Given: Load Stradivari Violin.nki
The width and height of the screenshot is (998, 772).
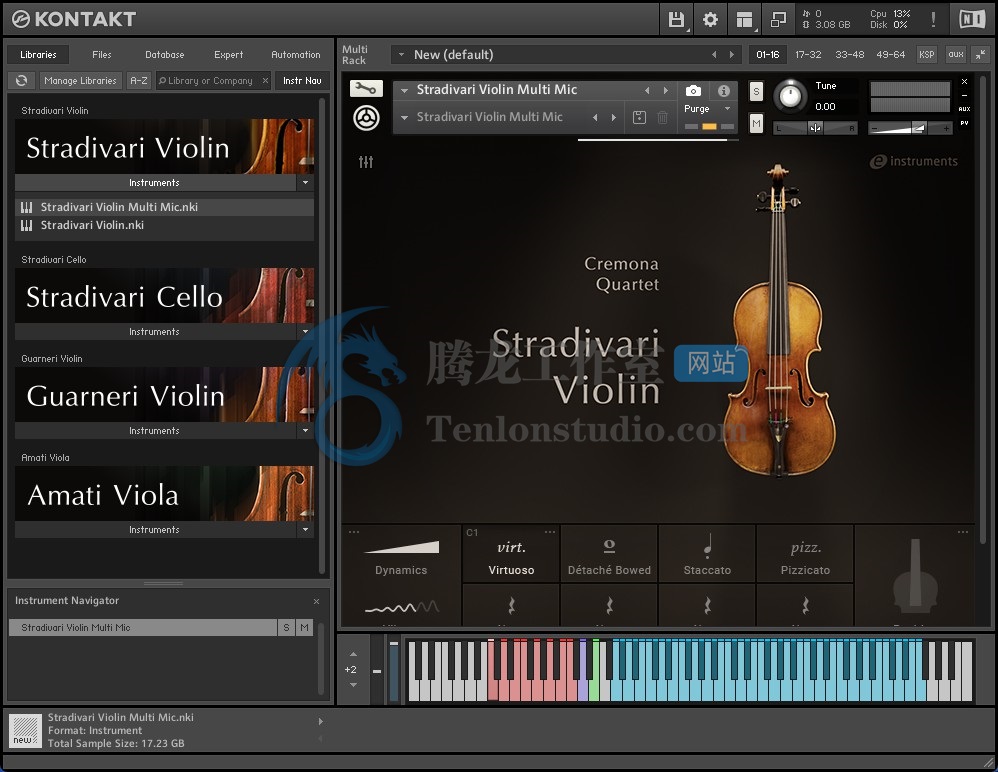Looking at the screenshot, I should pyautogui.click(x=165, y=225).
